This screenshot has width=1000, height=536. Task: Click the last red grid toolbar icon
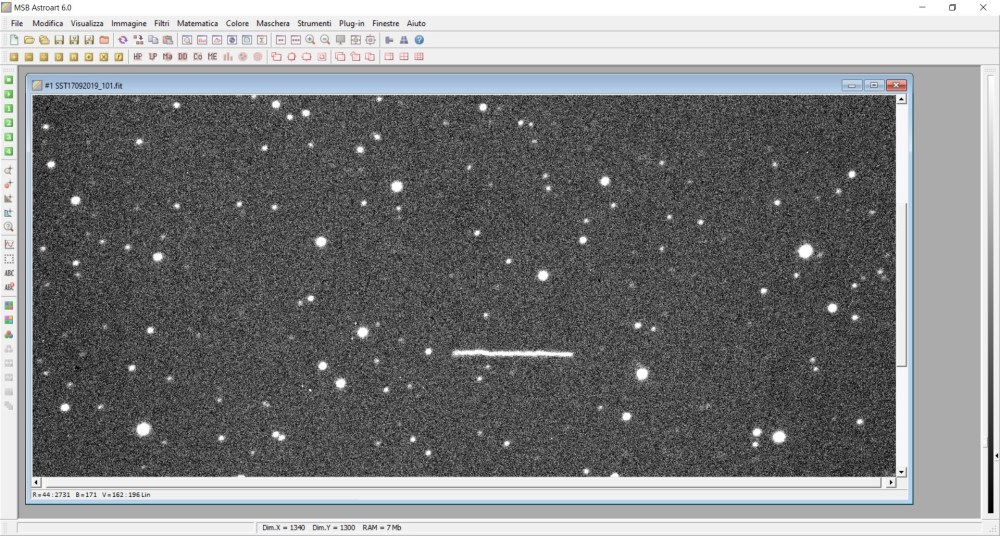tap(419, 57)
